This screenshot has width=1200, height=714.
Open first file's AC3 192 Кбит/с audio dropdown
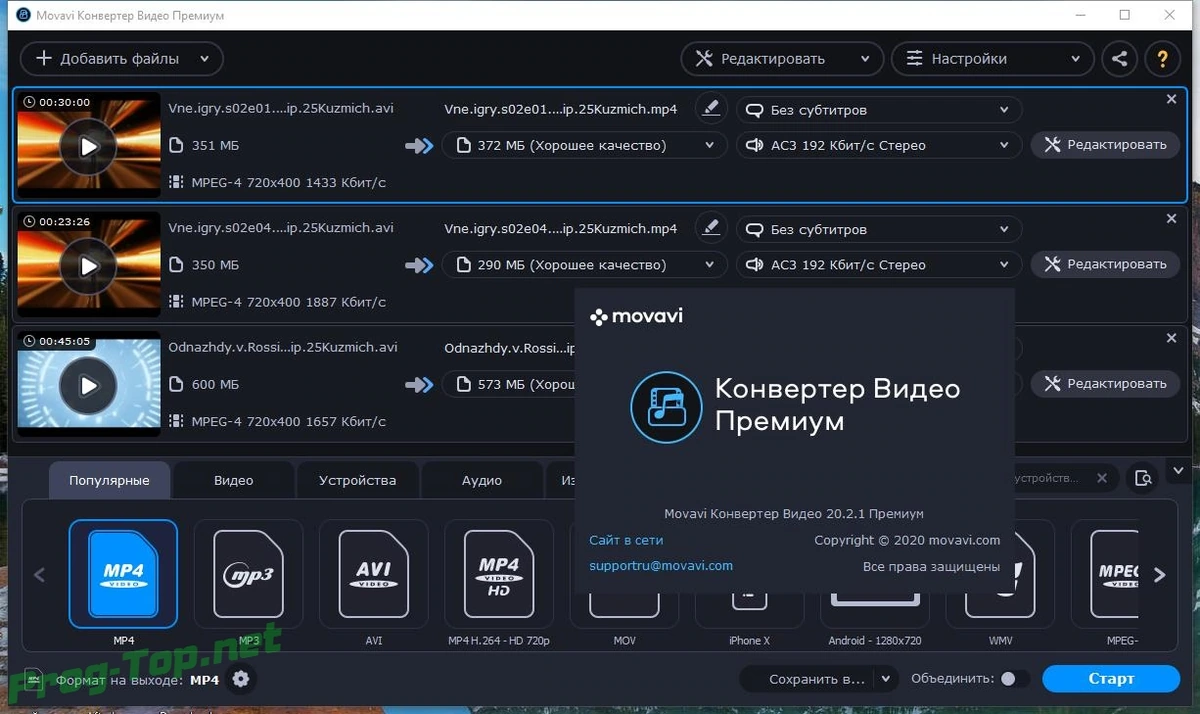pos(880,146)
